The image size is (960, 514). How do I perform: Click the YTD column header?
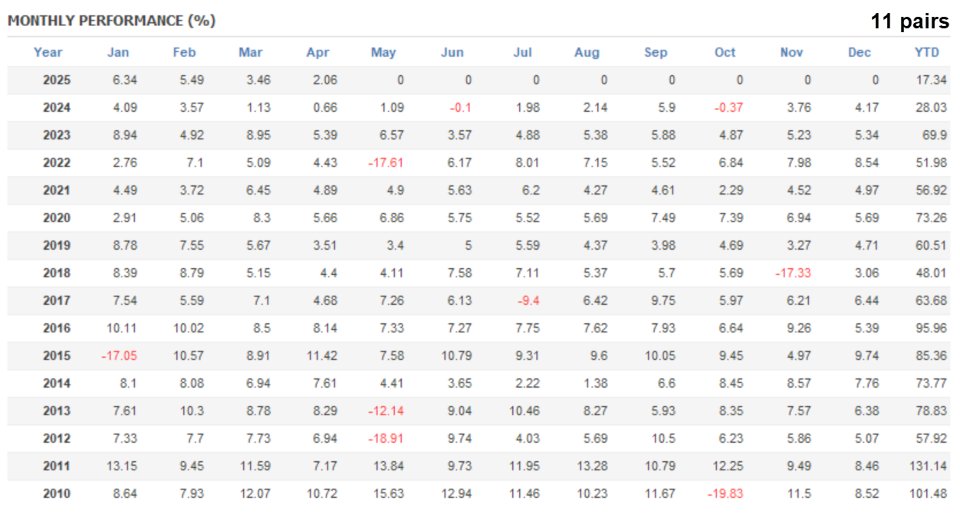926,53
